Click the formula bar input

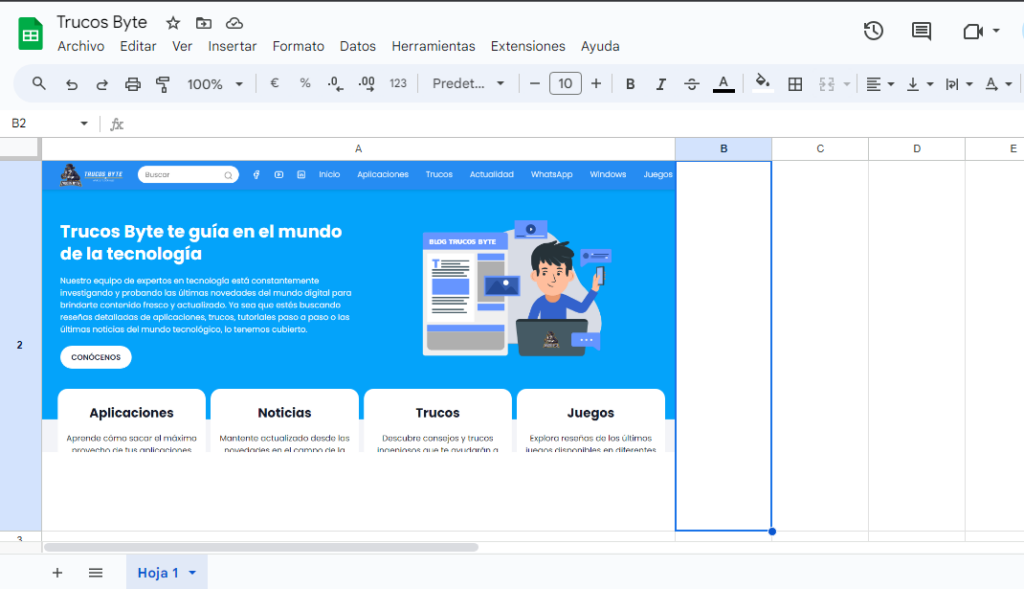click(x=575, y=123)
